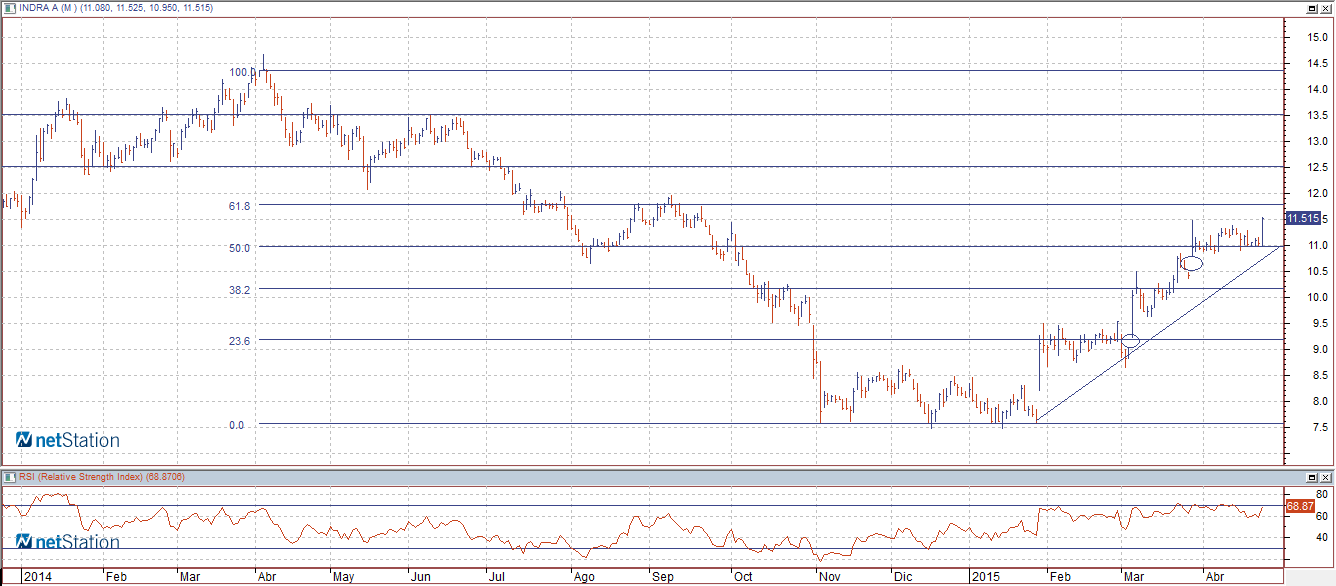Click the 38.2 Fibonacci level label

point(238,289)
